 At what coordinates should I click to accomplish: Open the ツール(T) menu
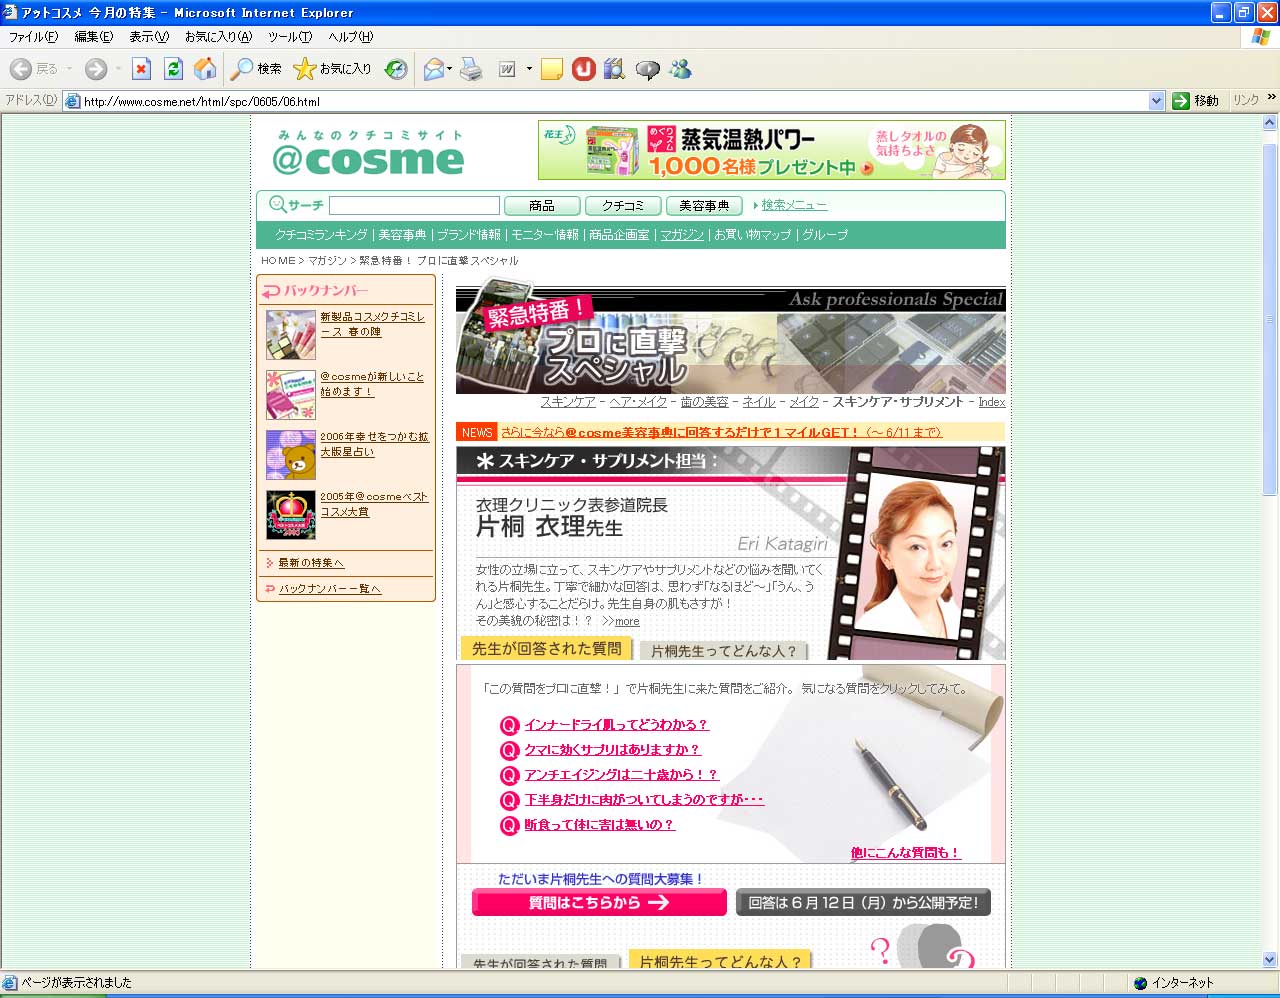(x=289, y=37)
